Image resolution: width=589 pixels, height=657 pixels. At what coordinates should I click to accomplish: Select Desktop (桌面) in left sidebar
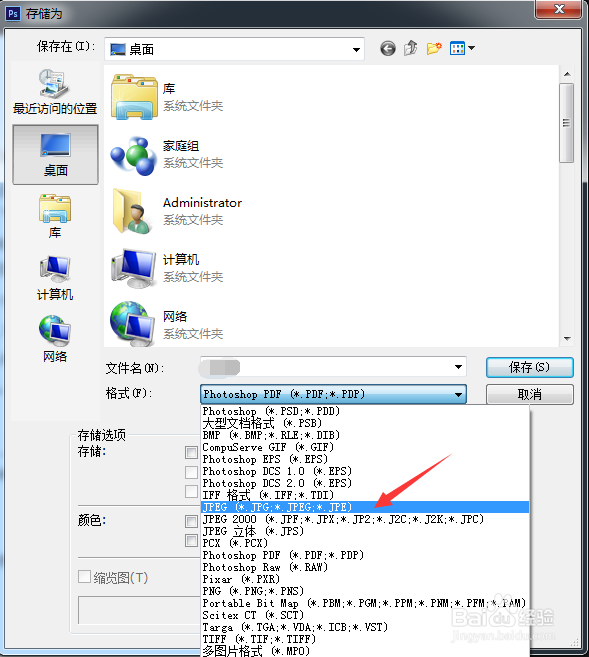[x=55, y=154]
